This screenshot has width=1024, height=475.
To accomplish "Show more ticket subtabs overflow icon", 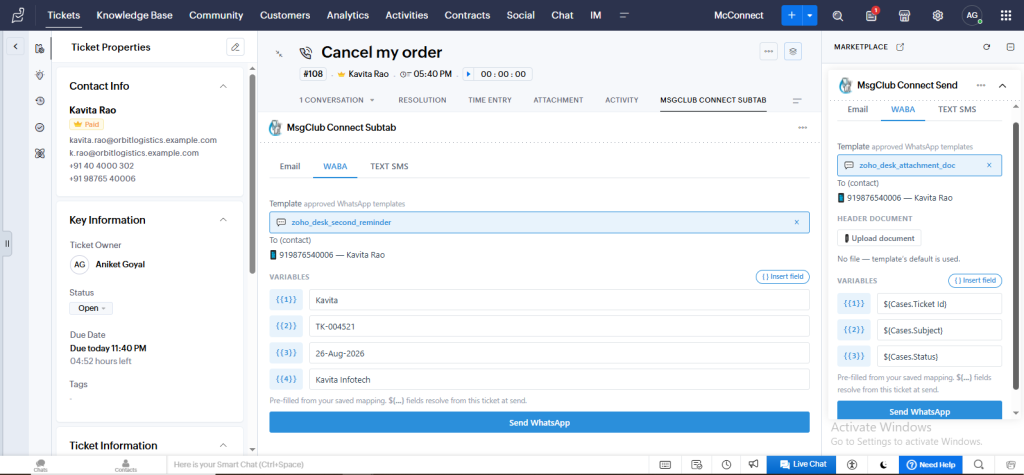I will point(797,101).
